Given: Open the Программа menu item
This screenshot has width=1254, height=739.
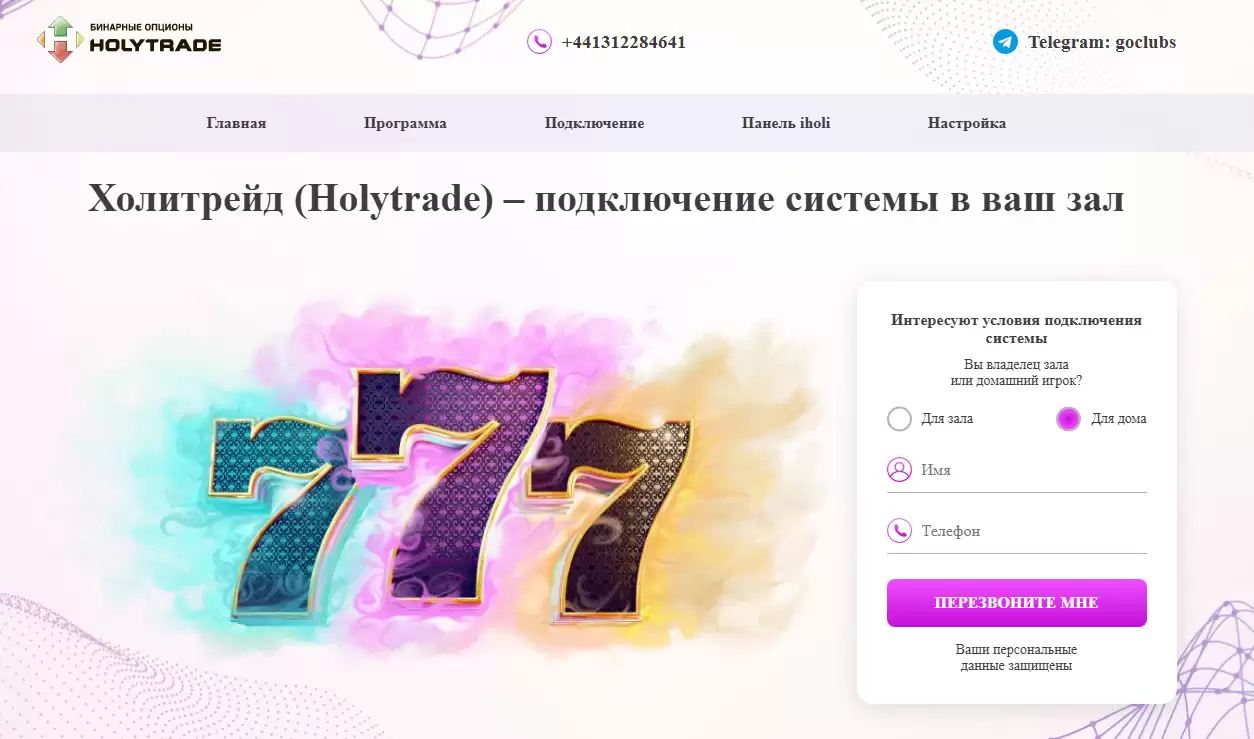Looking at the screenshot, I should pos(405,123).
